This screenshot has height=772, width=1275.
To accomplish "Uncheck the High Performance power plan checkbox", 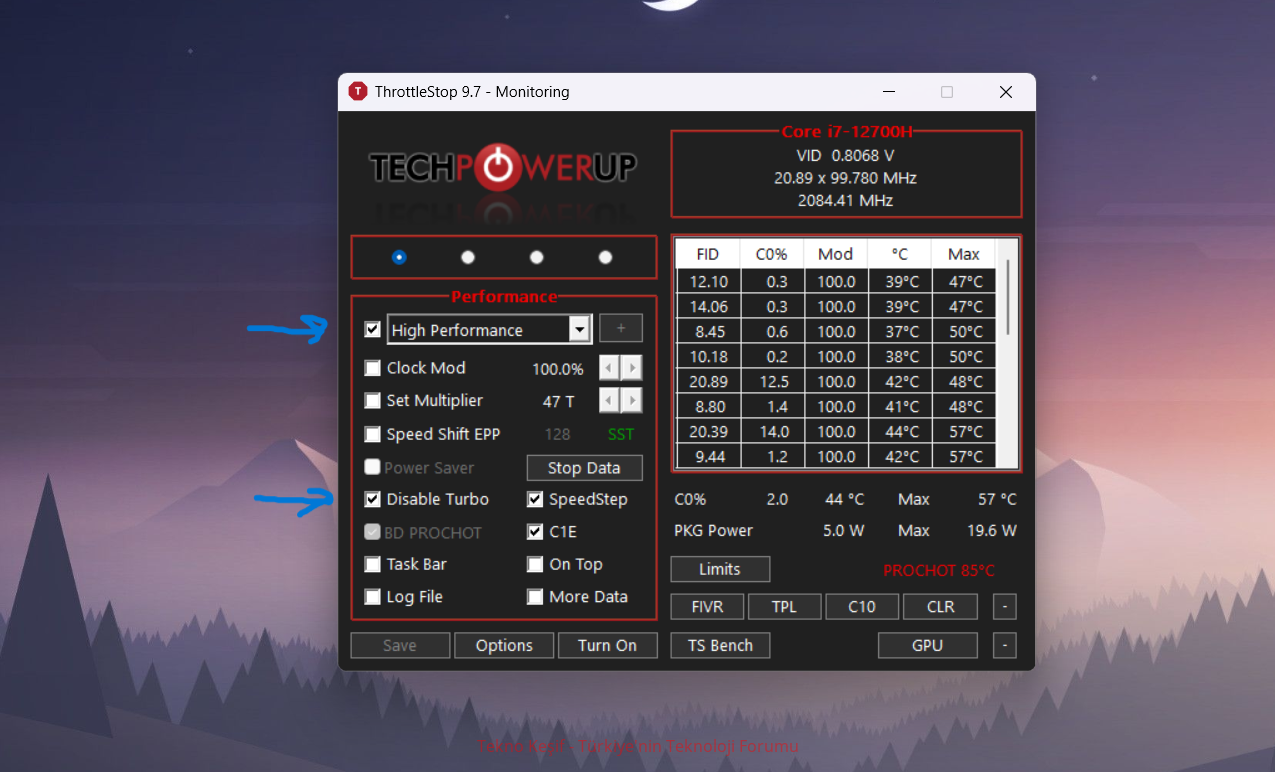I will [373, 329].
